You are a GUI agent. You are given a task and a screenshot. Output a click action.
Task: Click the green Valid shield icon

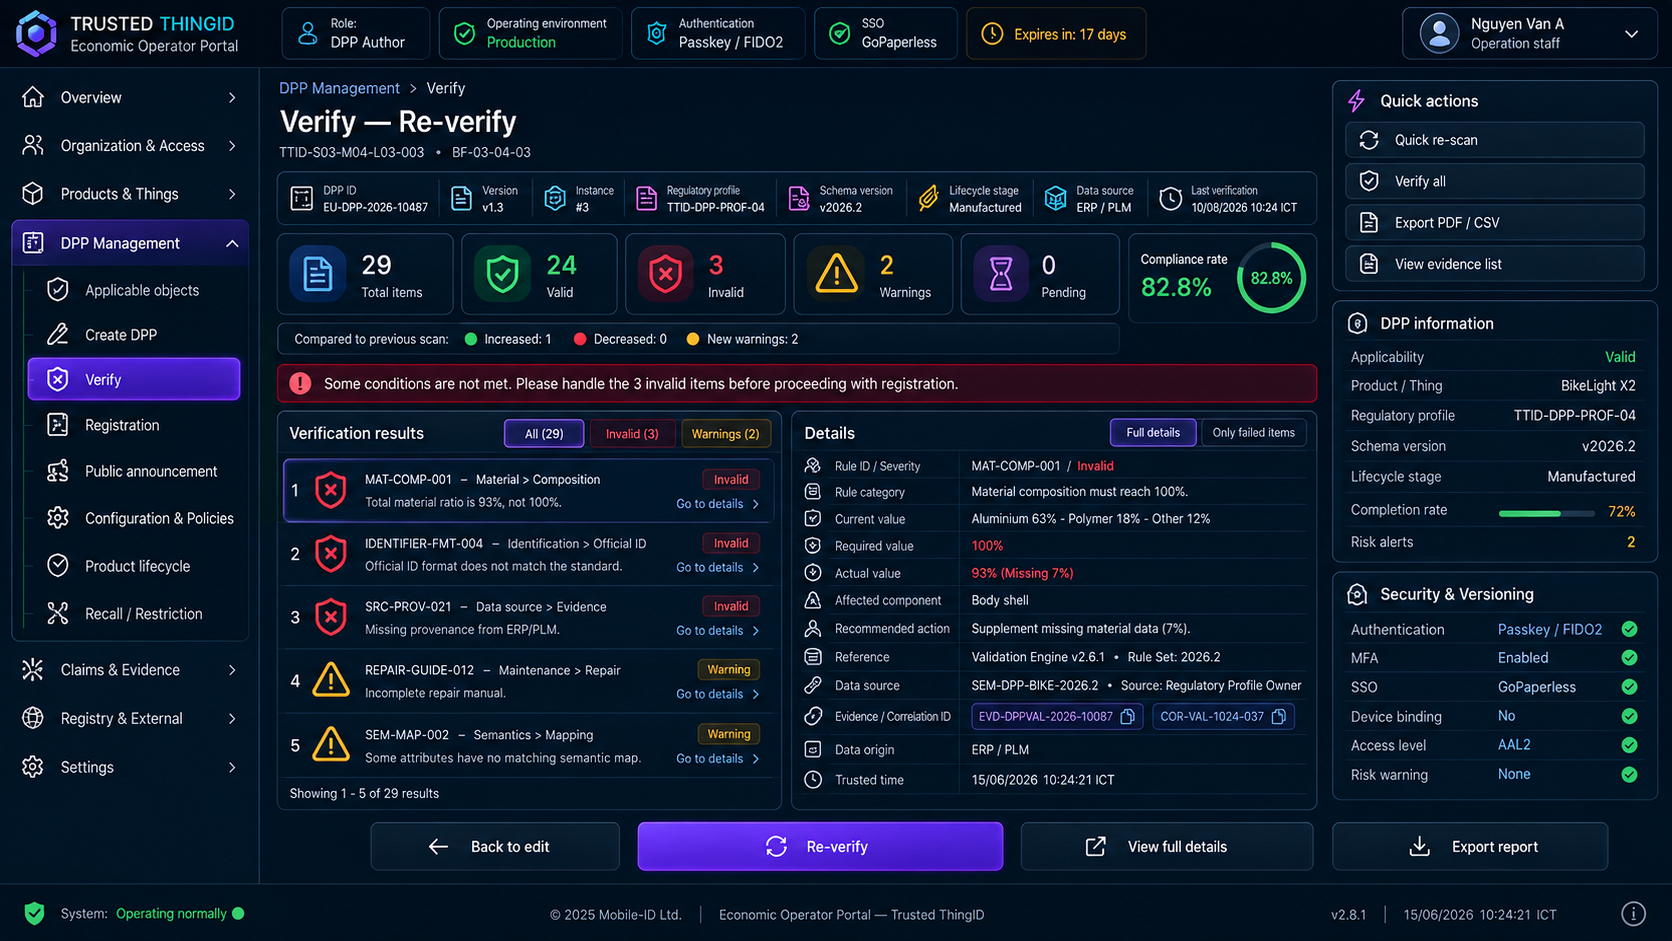(502, 274)
